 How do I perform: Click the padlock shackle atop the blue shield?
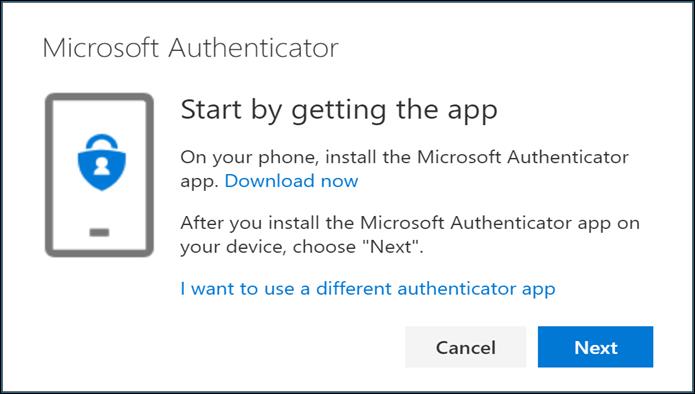point(102,142)
